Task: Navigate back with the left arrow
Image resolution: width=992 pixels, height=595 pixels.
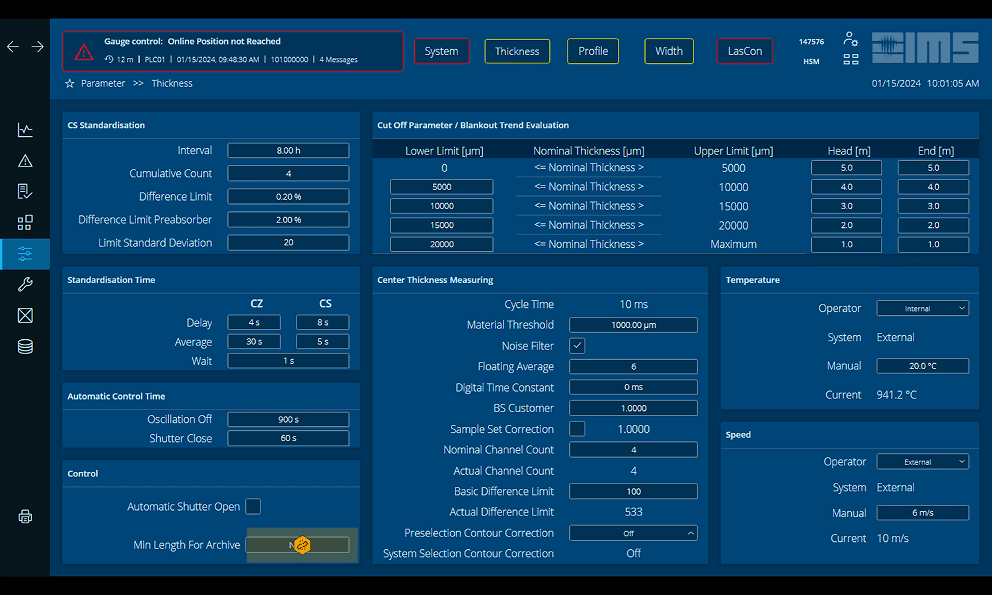Action: [13, 47]
